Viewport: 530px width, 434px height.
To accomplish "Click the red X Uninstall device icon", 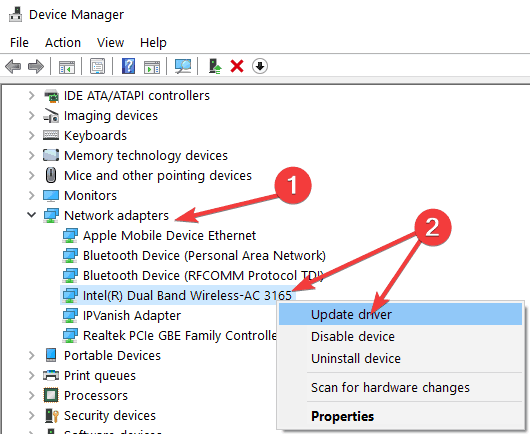I will 237,66.
